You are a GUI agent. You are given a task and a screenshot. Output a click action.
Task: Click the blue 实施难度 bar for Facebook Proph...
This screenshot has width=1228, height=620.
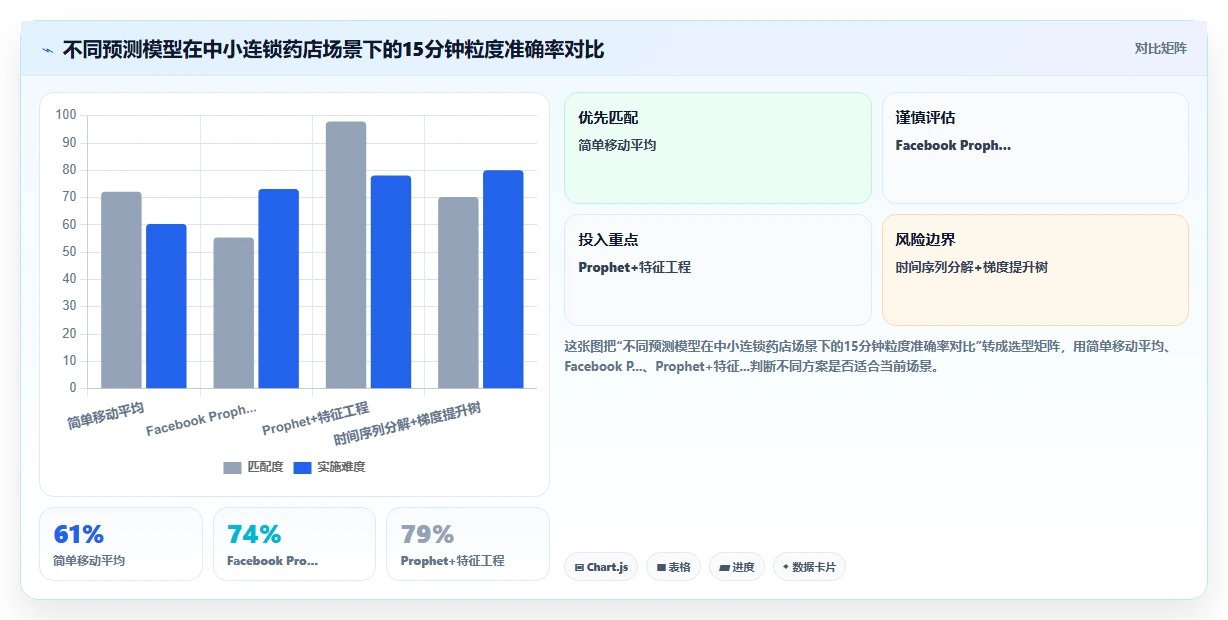pyautogui.click(x=278, y=288)
